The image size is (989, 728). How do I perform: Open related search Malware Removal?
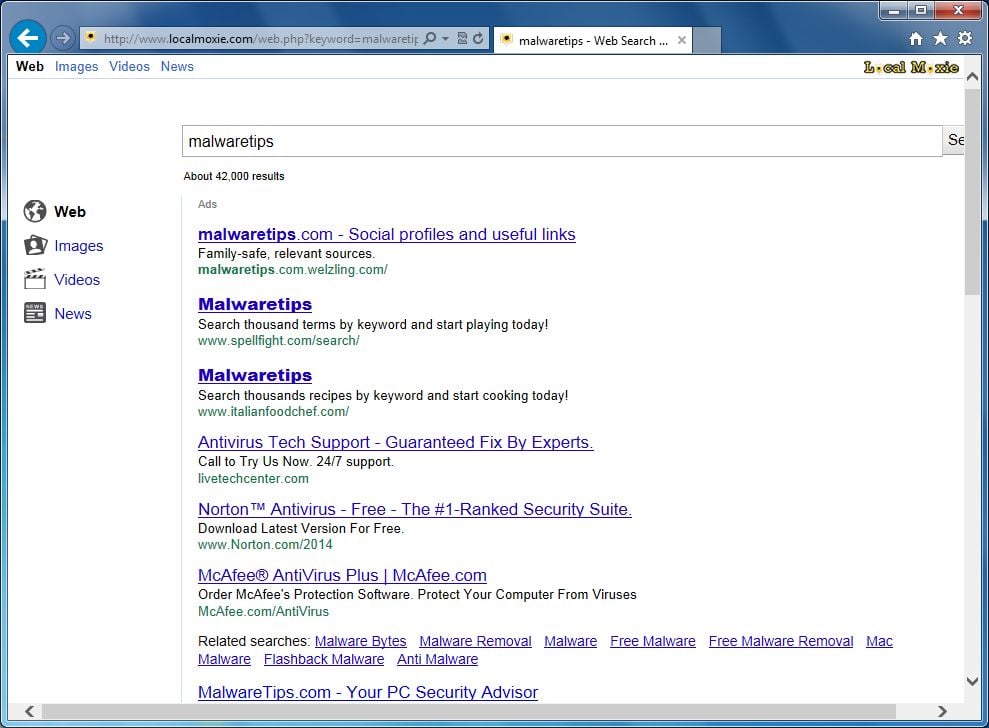pos(476,642)
